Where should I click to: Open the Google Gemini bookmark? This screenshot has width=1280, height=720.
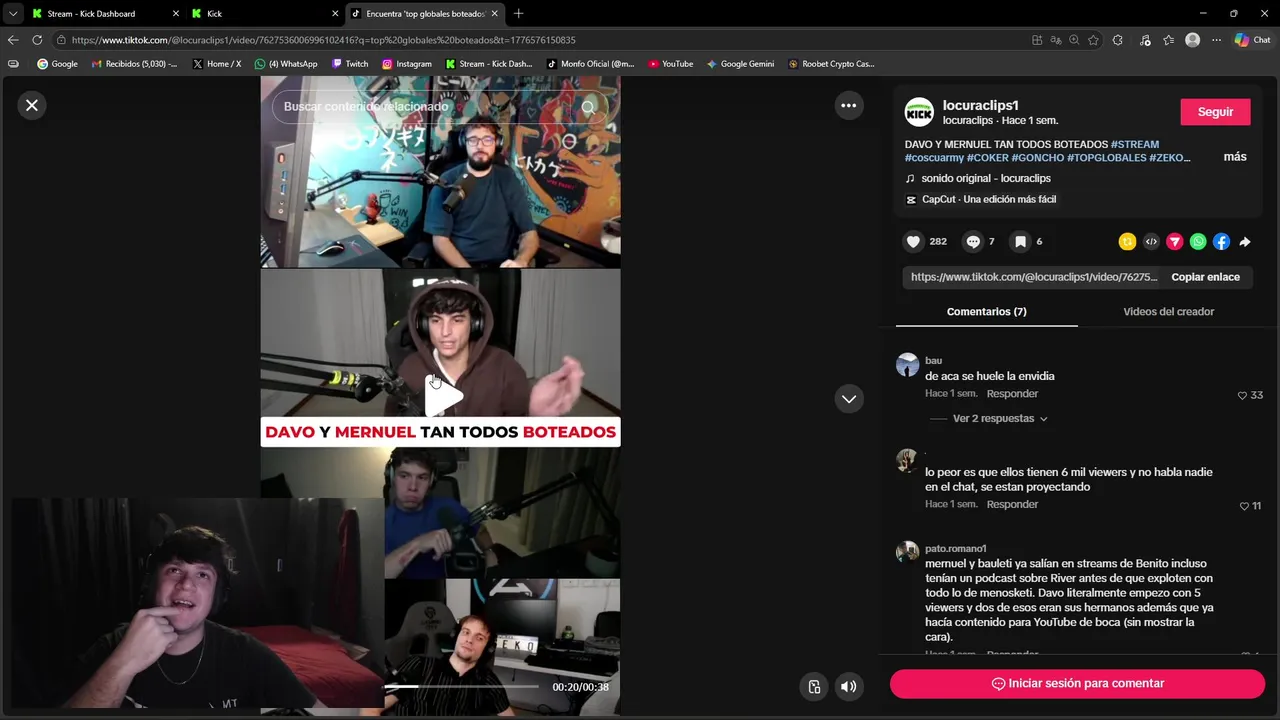pyautogui.click(x=740, y=64)
